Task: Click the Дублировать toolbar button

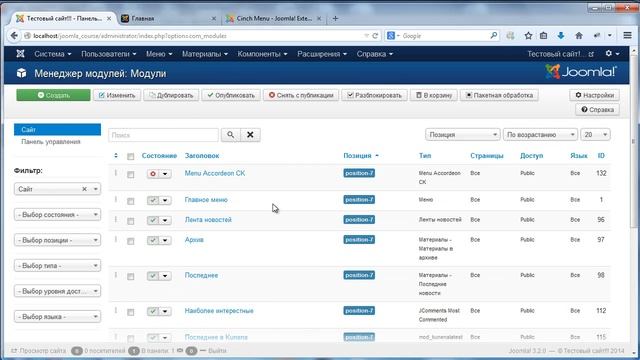Action: [171, 95]
